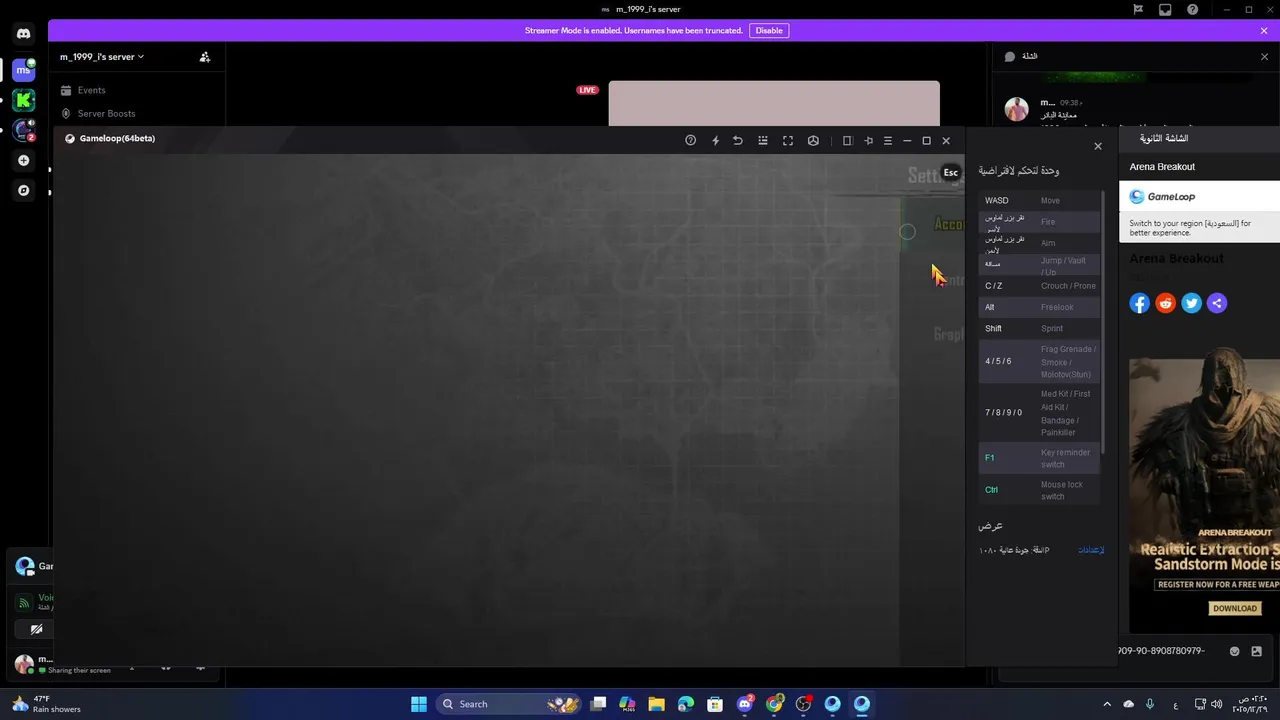Viewport: 1280px width, 720px height.
Task: Click the LIVE badge on stream
Action: 587,90
